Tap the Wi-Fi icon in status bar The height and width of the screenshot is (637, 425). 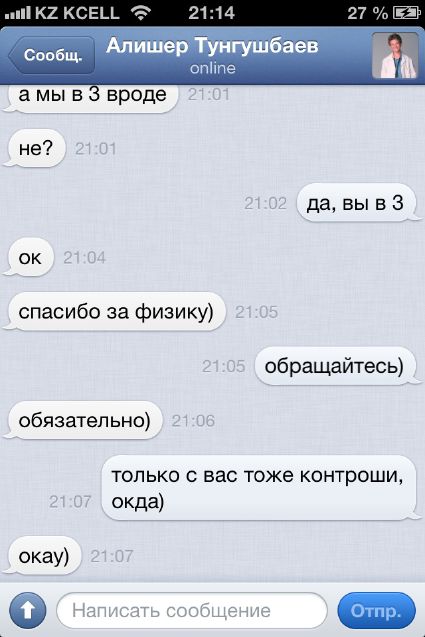coord(141,13)
